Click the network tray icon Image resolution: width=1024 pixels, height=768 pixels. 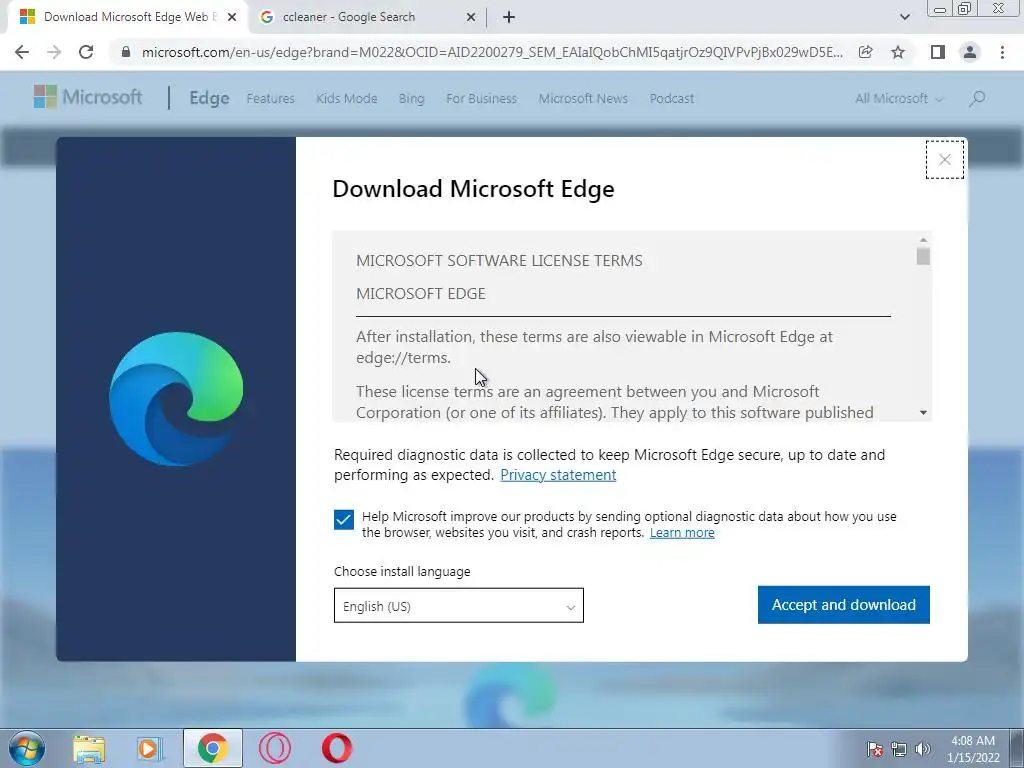coord(899,749)
